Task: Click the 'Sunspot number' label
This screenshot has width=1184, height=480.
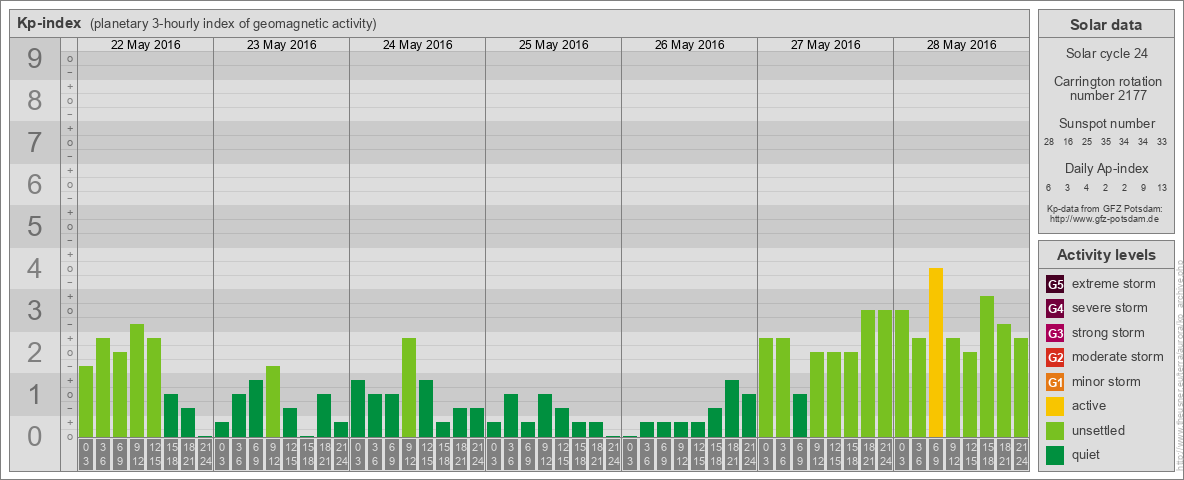Action: (x=1106, y=124)
